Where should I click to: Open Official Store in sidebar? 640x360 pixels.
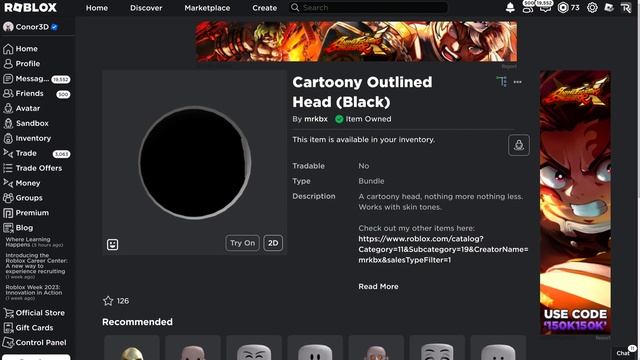click(x=34, y=313)
